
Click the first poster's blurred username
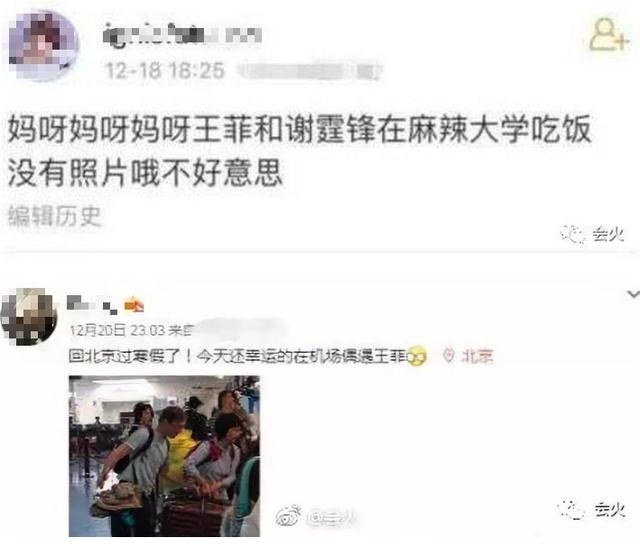tap(182, 36)
